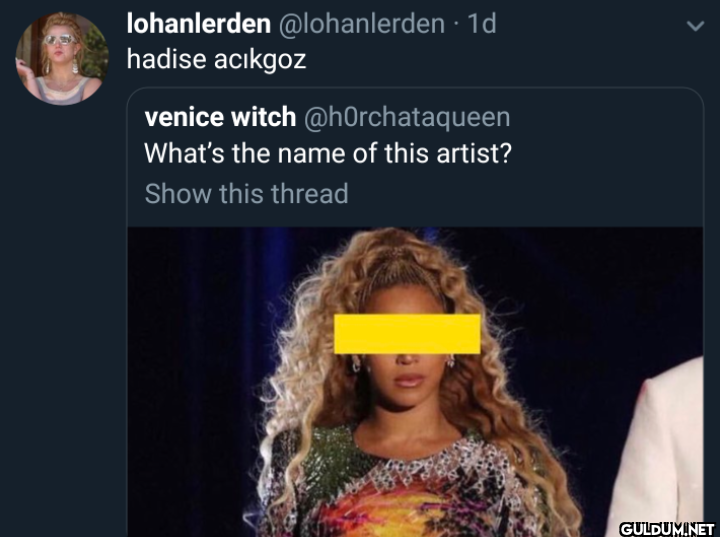Open lohanlerden's round profile avatar
This screenshot has height=537, width=720.
(x=62, y=59)
